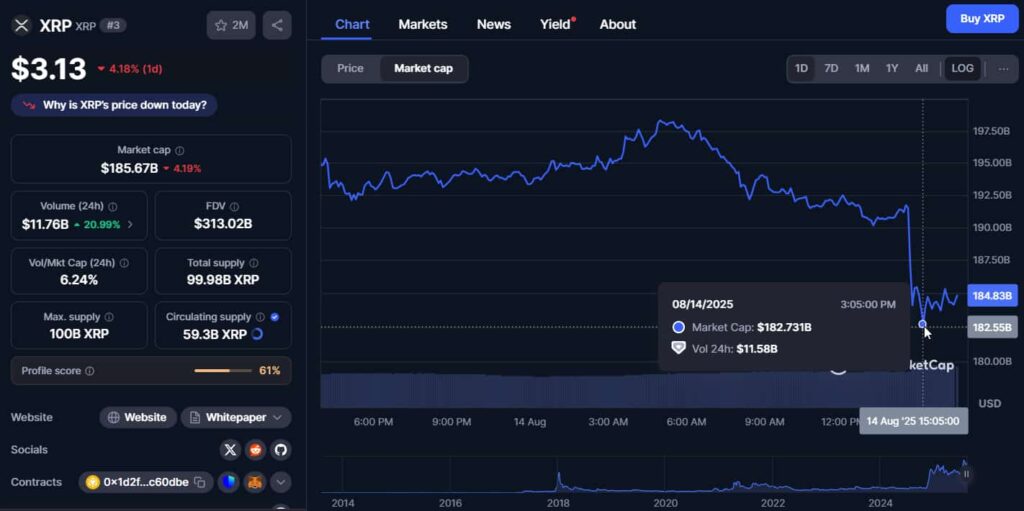1024x511 pixels.
Task: Open Why is XRP's price down today?
Action: [x=114, y=105]
